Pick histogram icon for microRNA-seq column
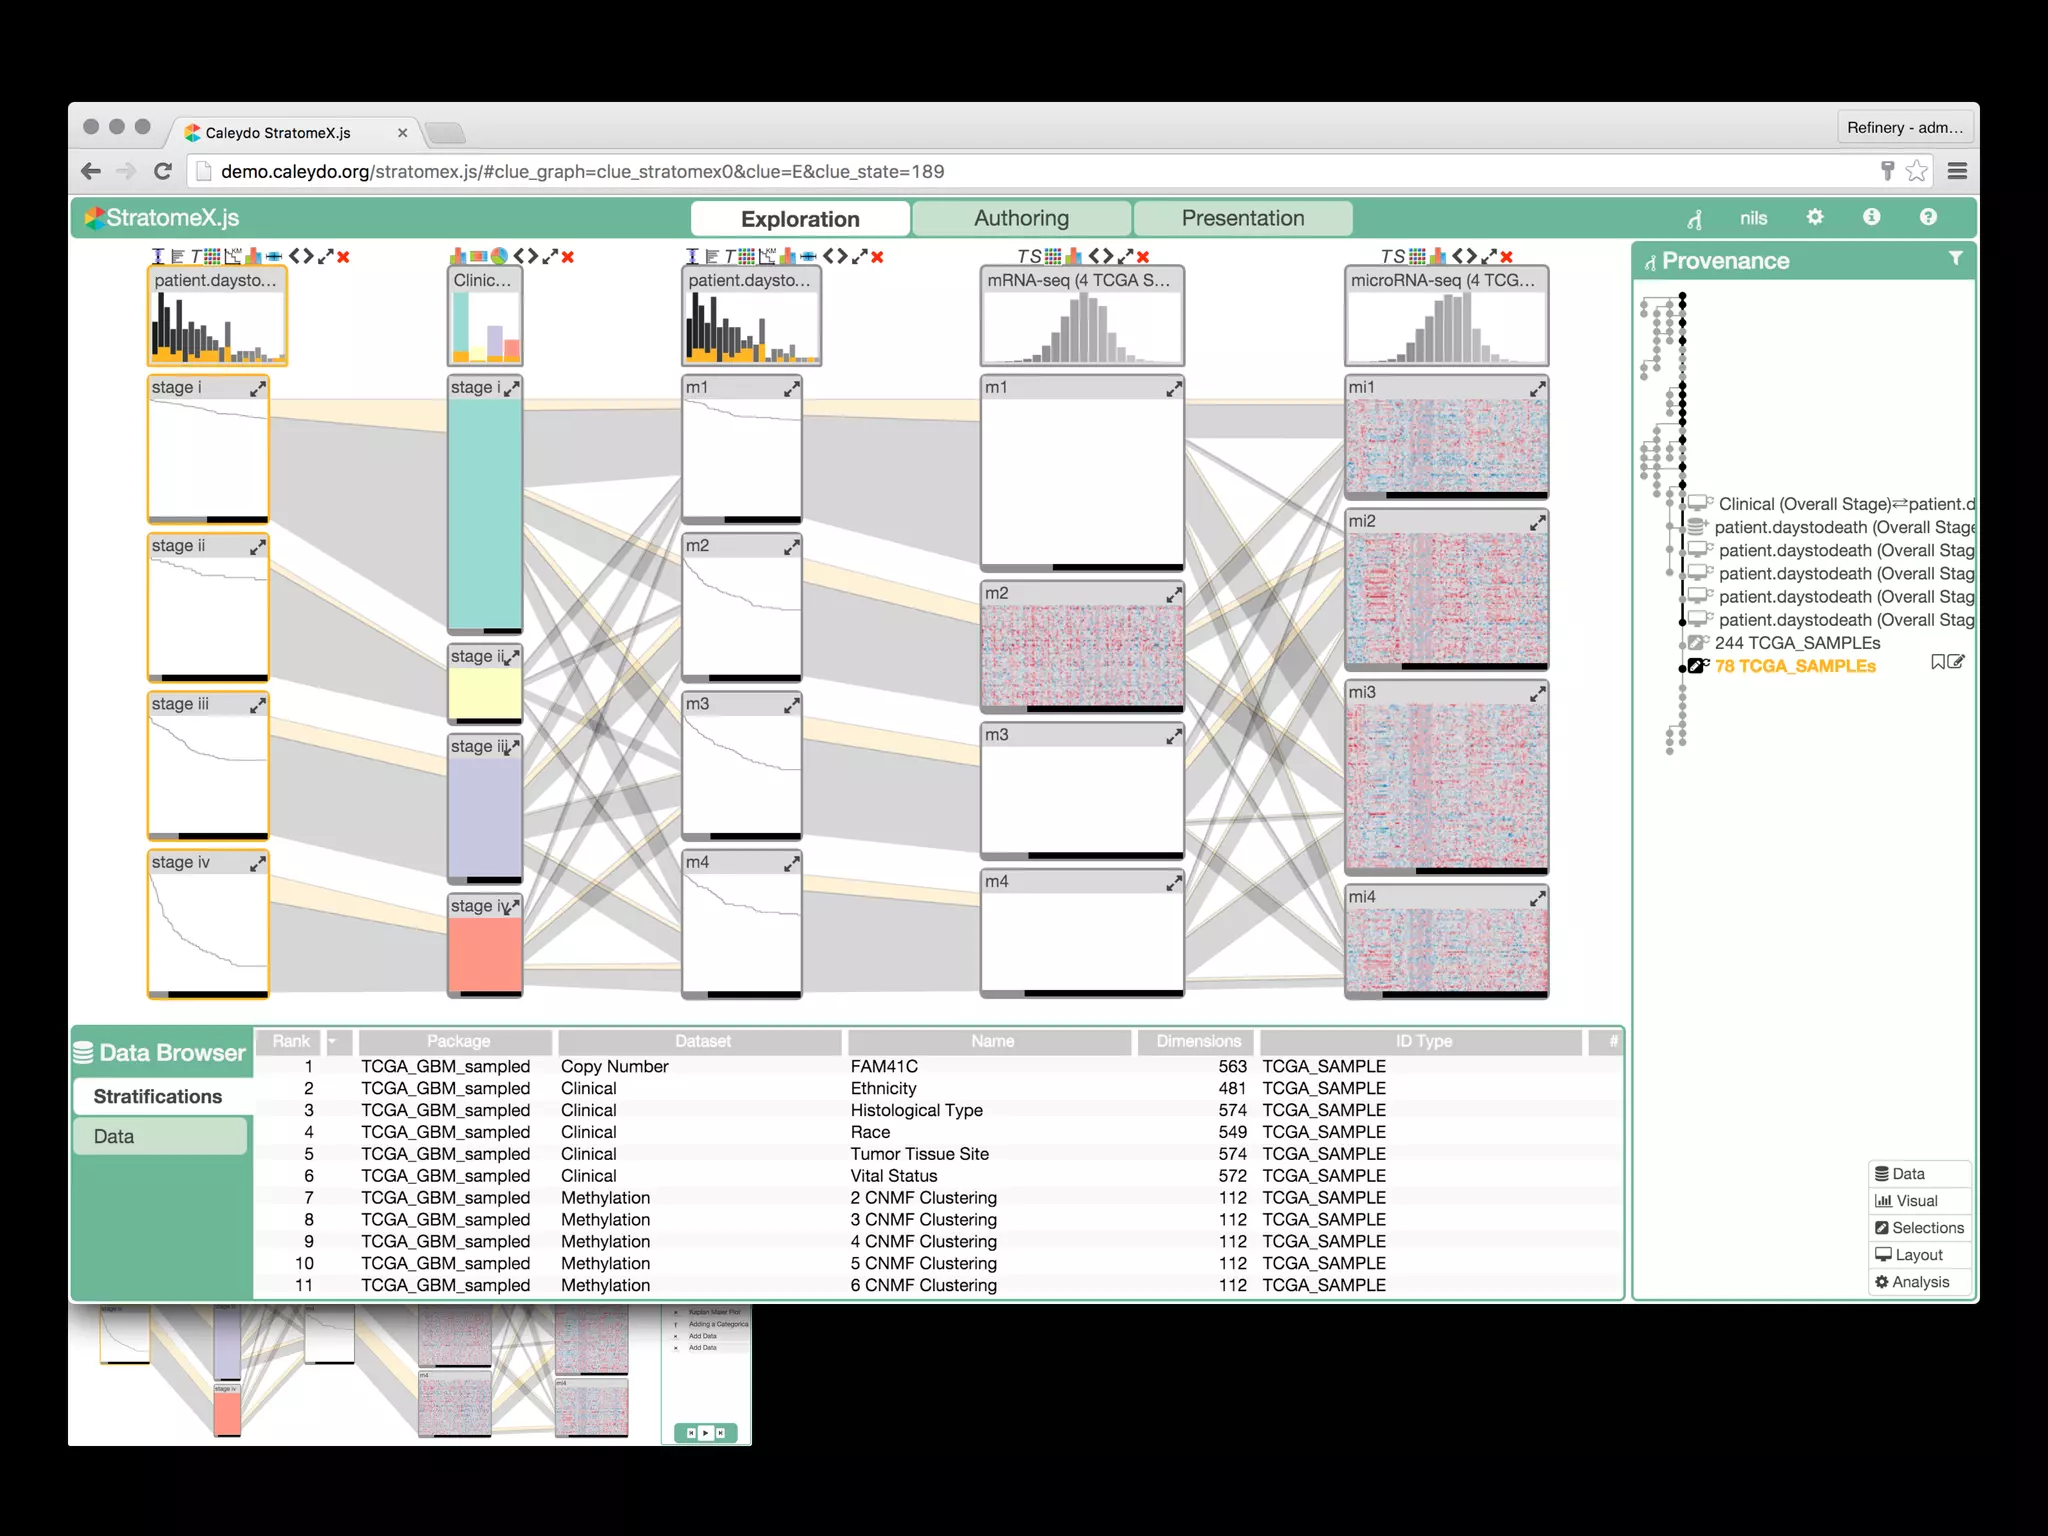Image resolution: width=2048 pixels, height=1536 pixels. 1437,256
